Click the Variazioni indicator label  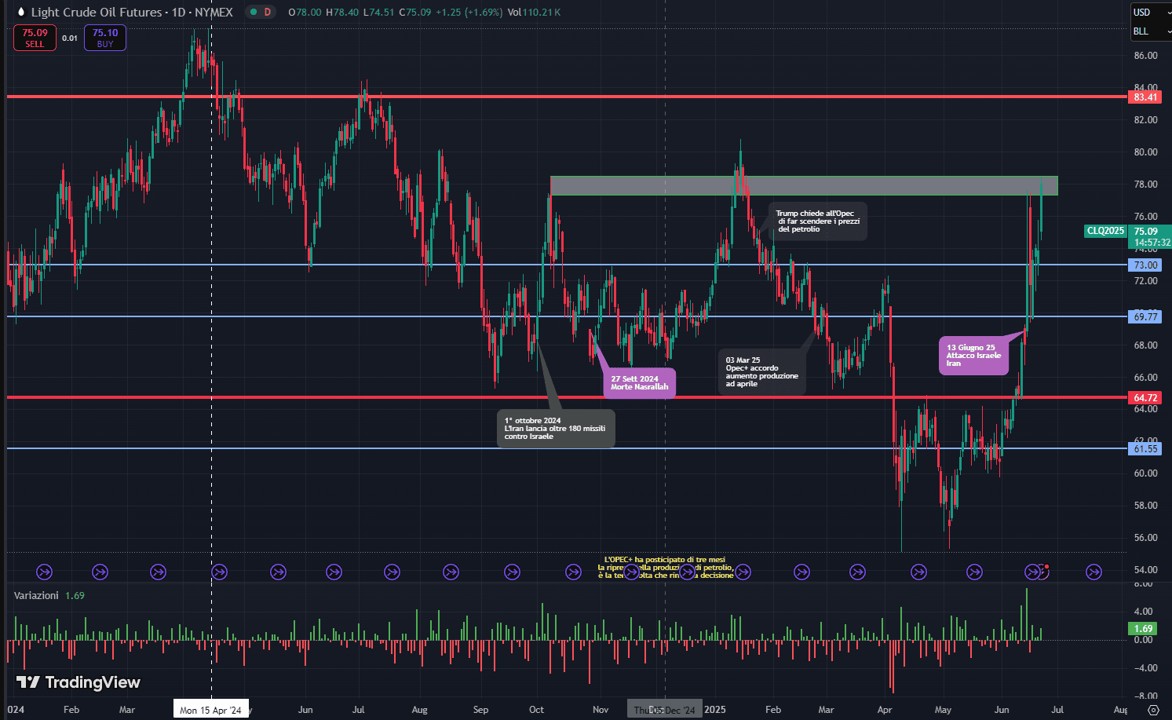click(x=36, y=595)
